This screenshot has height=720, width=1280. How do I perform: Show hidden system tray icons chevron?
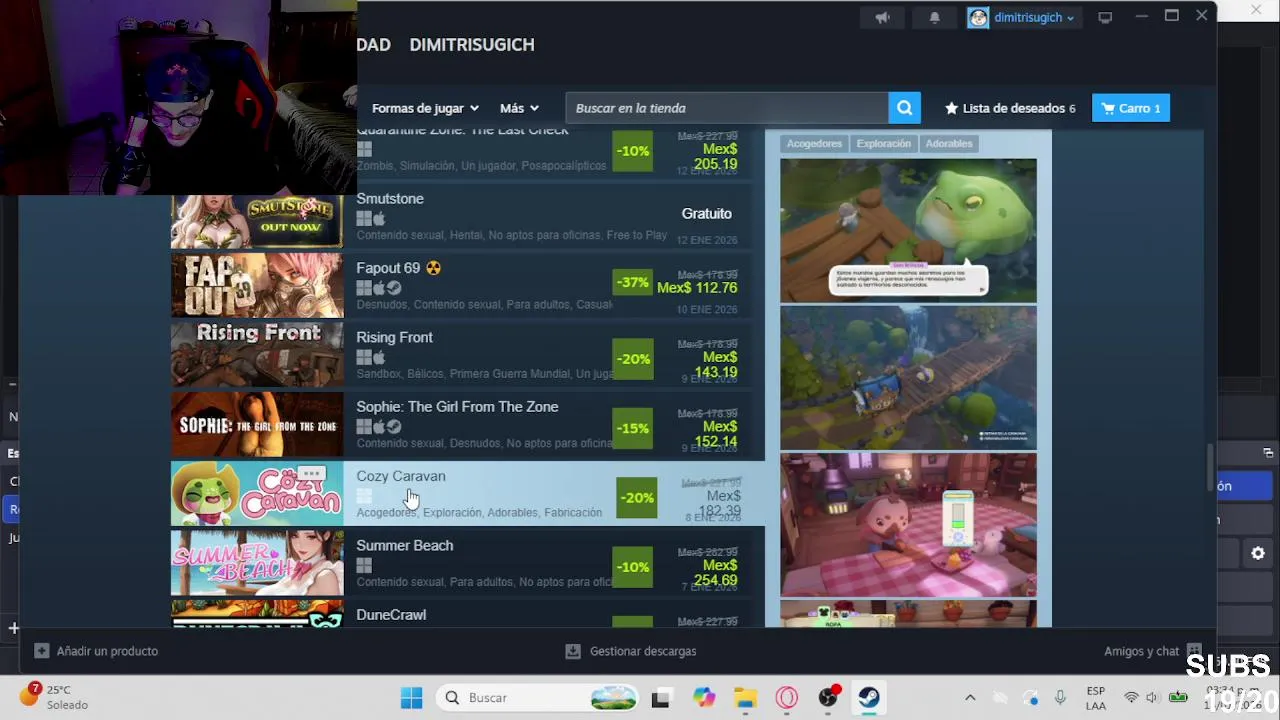969,698
